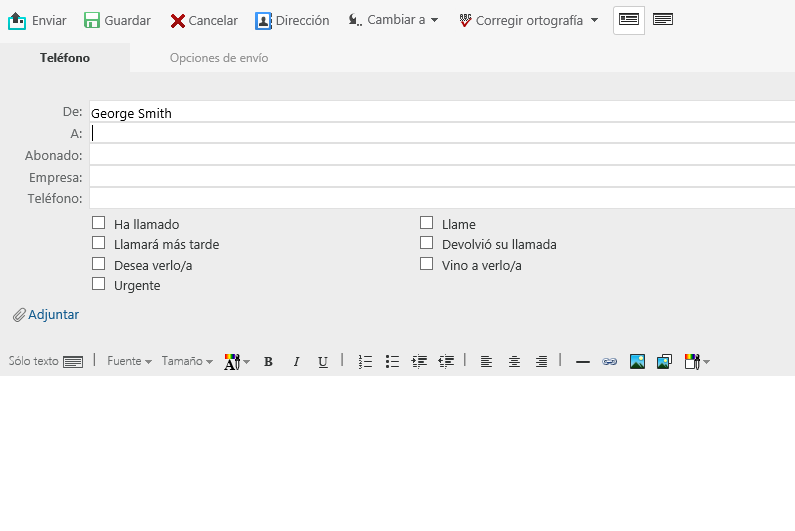Align text to the right
This screenshot has height=531, width=795.
pos(541,362)
